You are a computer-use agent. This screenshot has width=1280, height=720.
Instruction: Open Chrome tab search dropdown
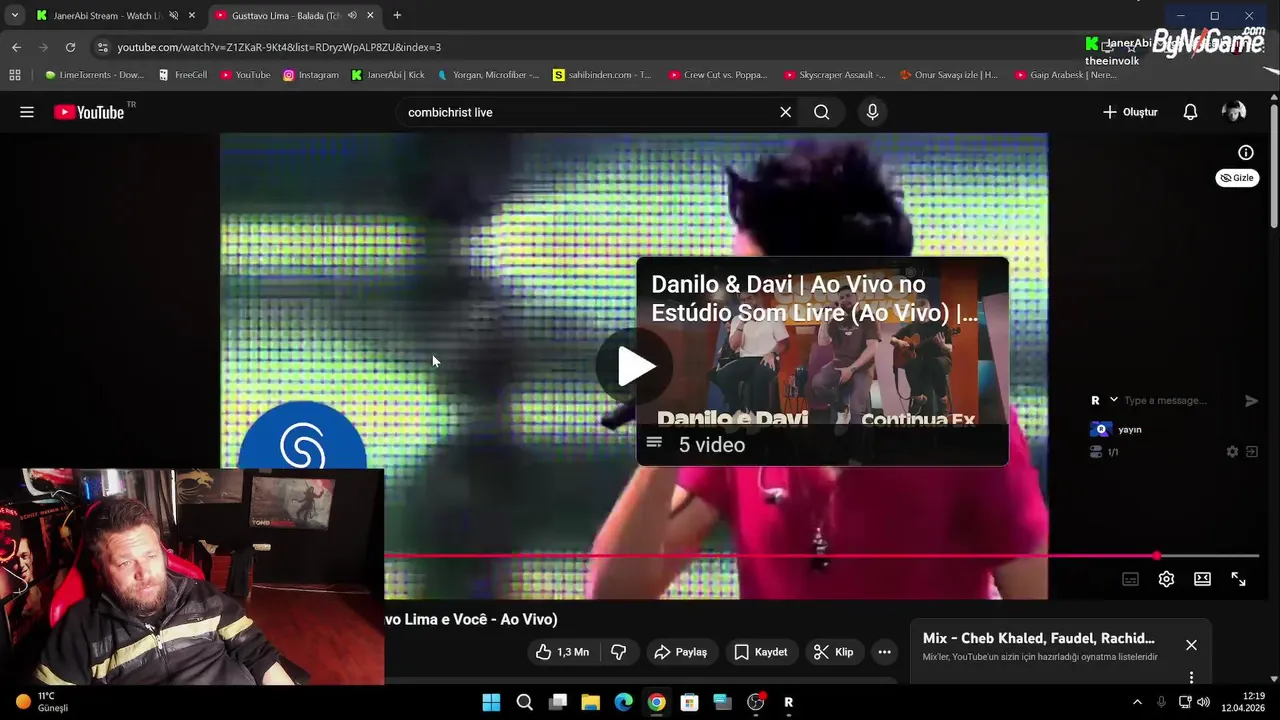click(x=14, y=15)
